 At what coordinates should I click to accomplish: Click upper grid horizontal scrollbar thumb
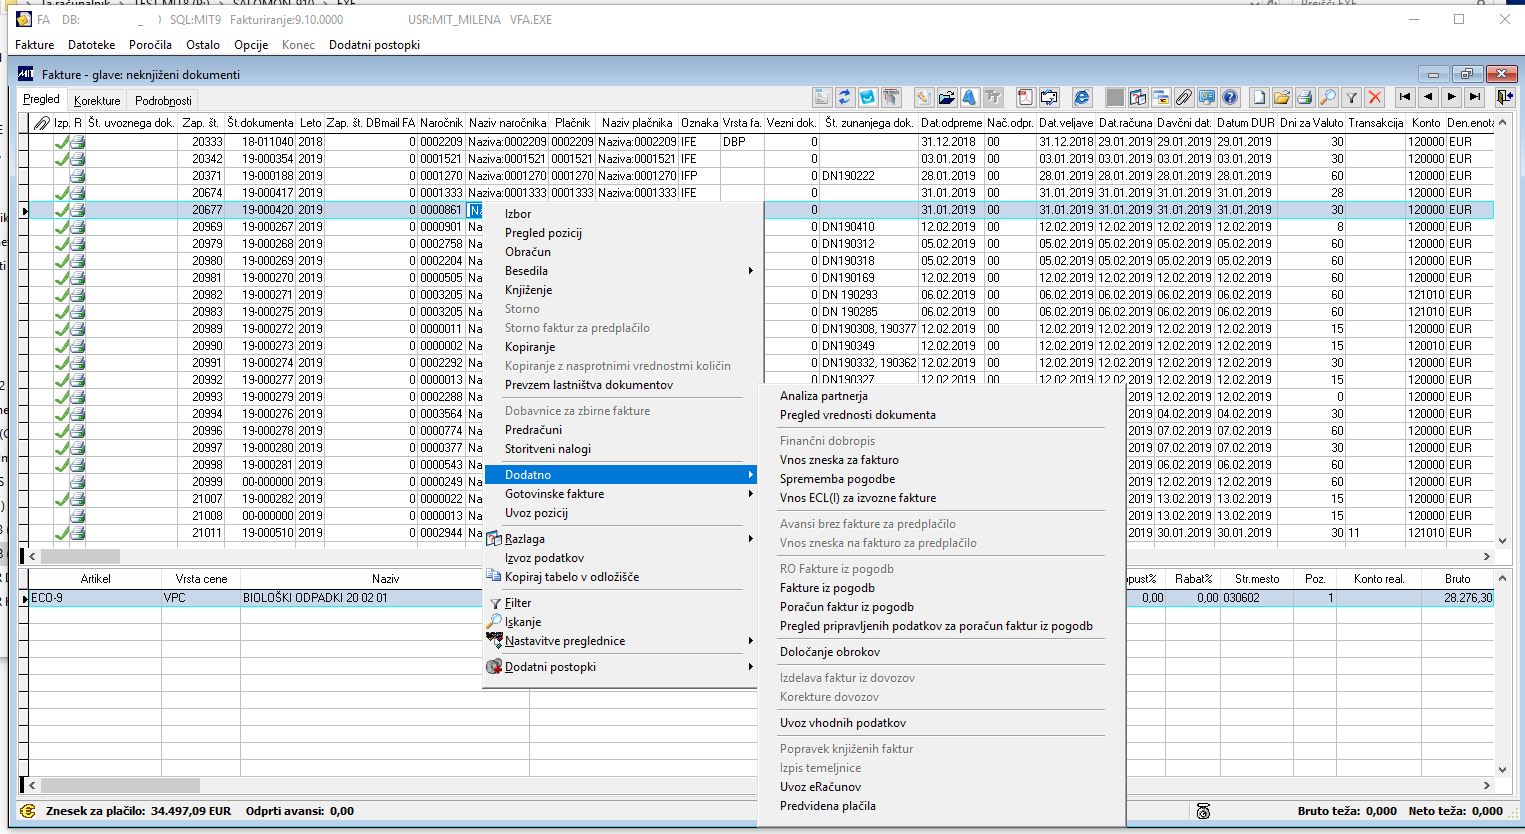click(x=80, y=556)
